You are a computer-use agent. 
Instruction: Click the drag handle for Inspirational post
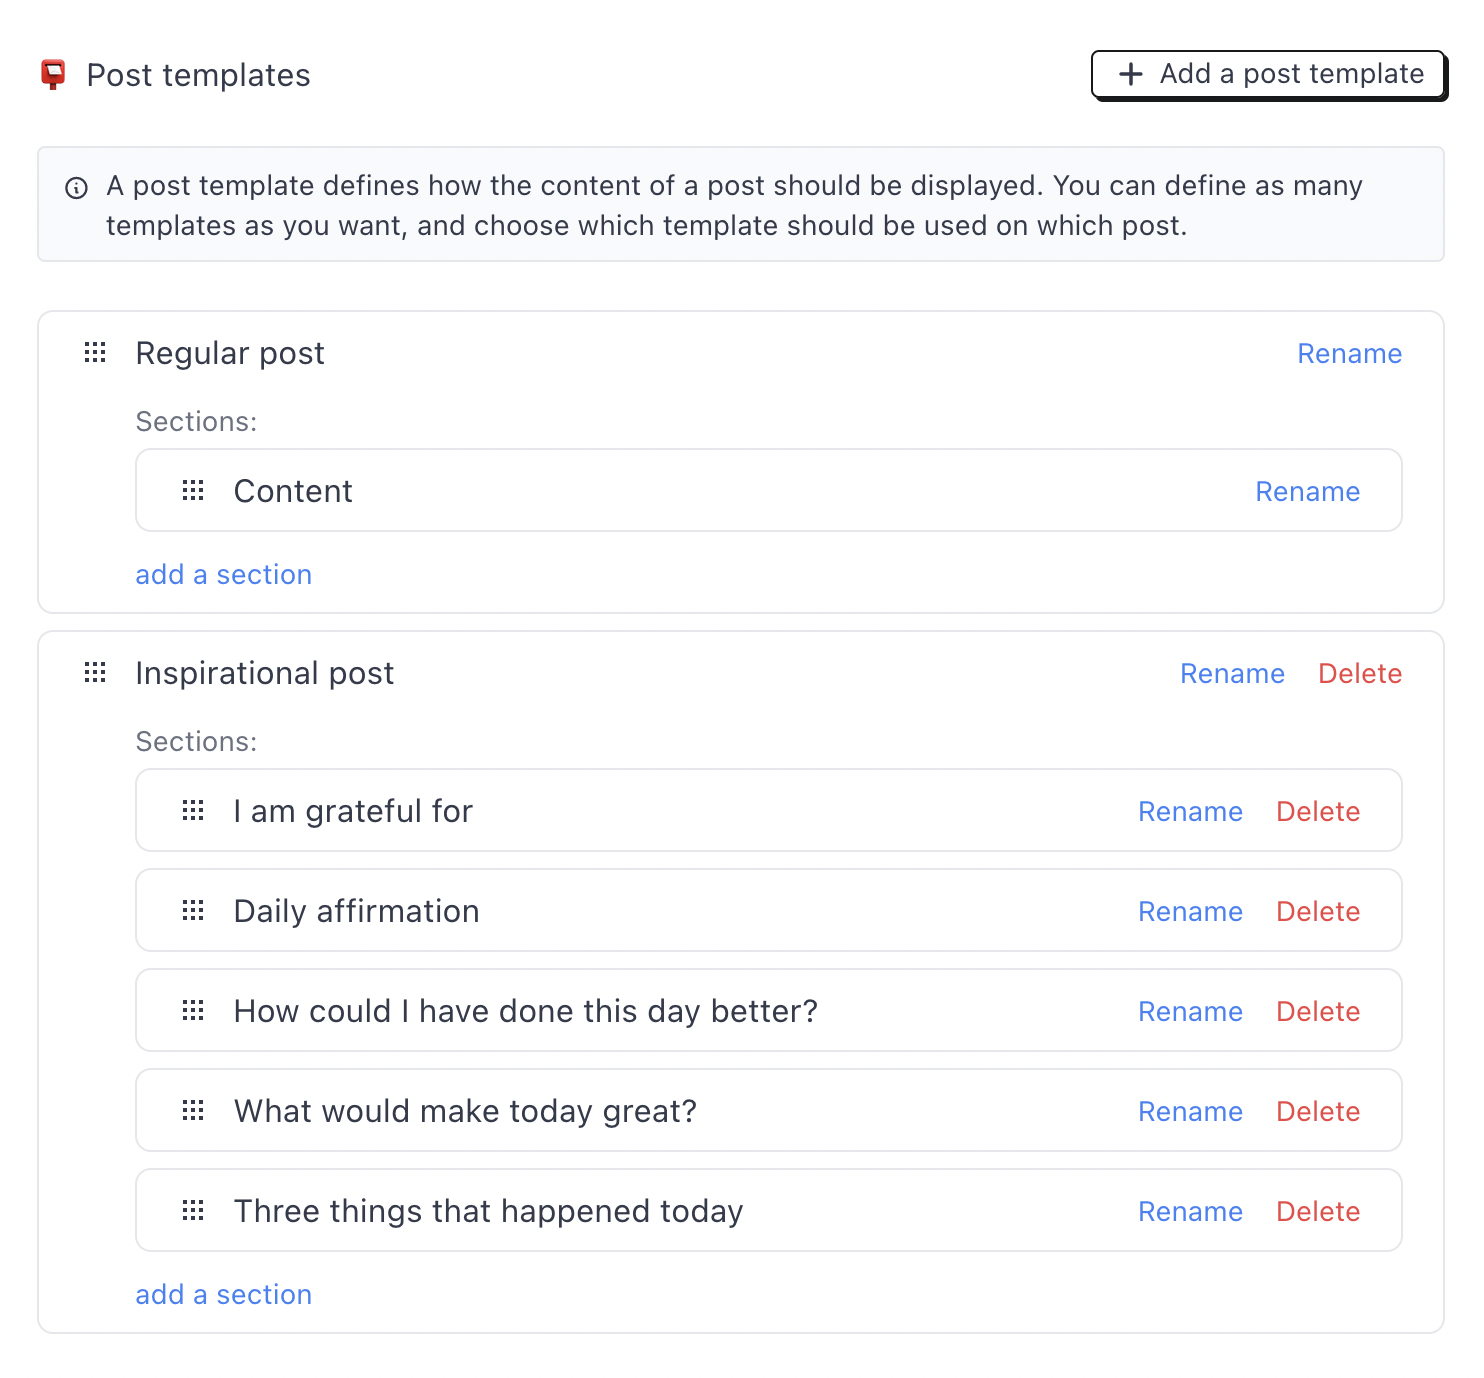pos(95,673)
